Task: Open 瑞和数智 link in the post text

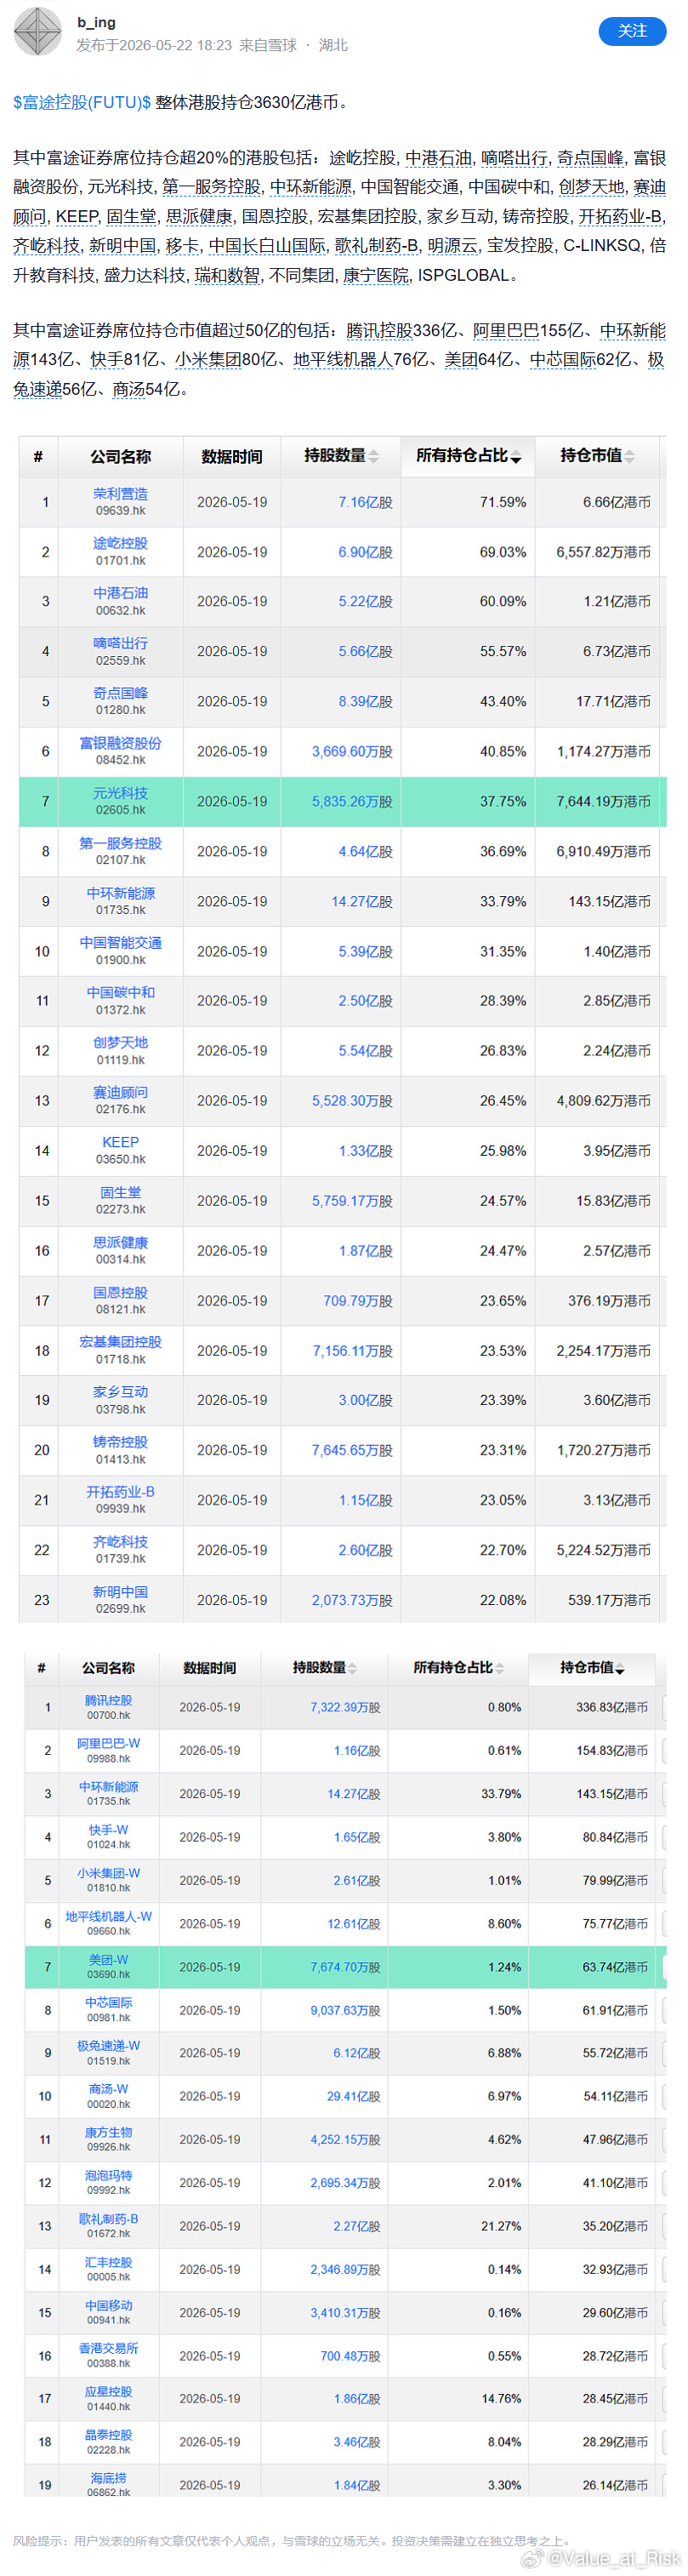Action: [x=227, y=274]
